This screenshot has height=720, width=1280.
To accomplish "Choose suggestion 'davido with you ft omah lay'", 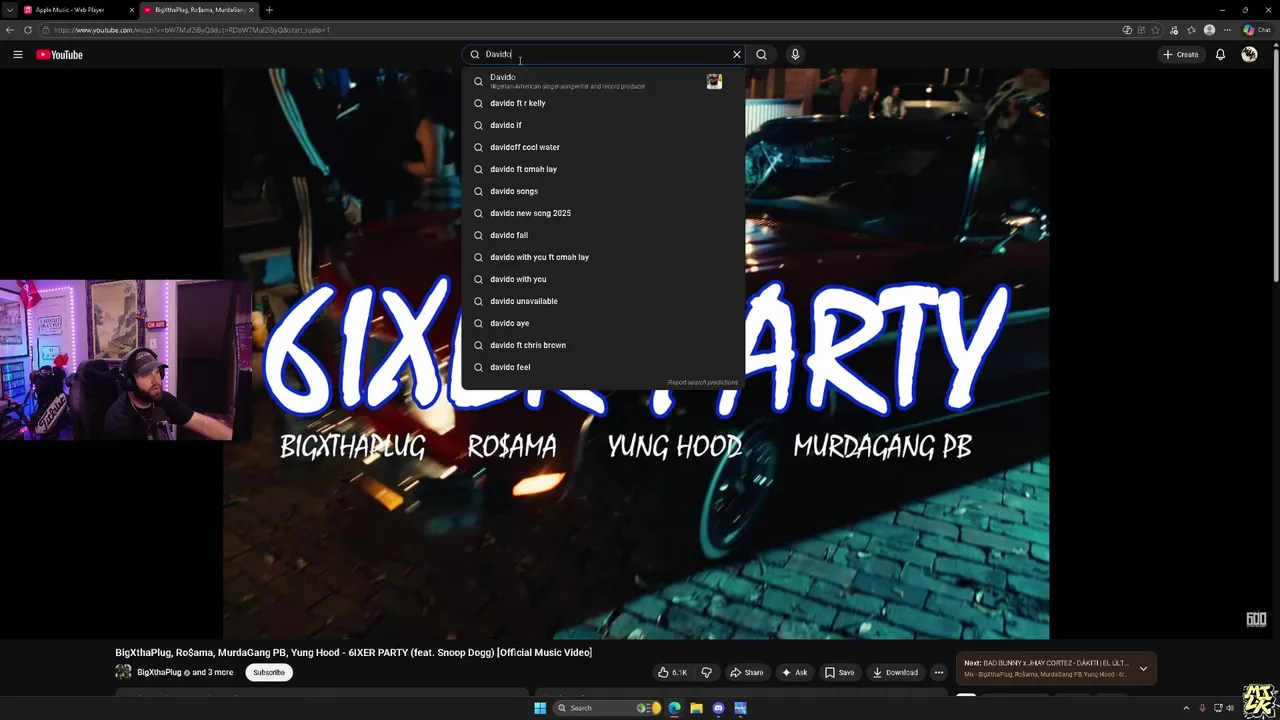I will [603, 257].
